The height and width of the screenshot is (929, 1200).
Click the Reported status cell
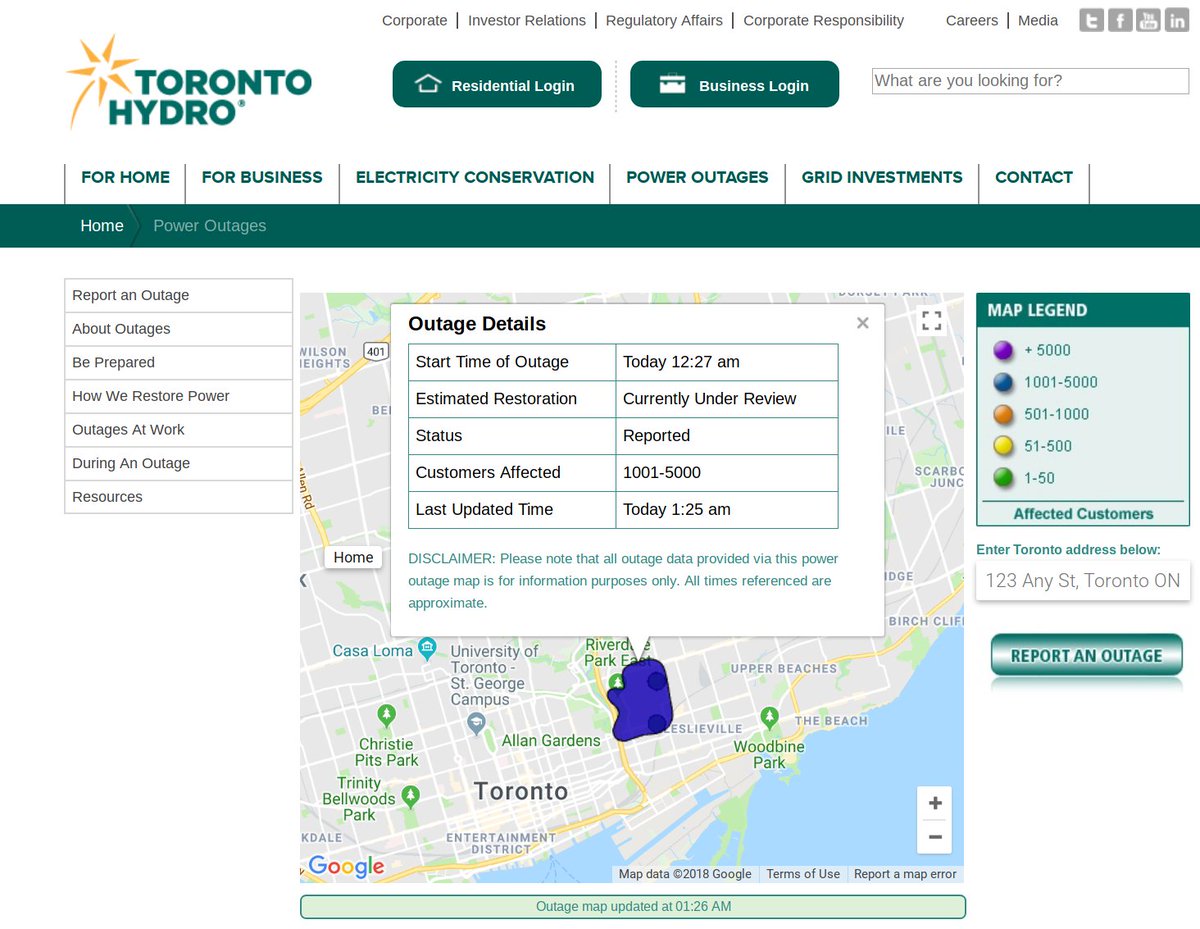tap(727, 436)
